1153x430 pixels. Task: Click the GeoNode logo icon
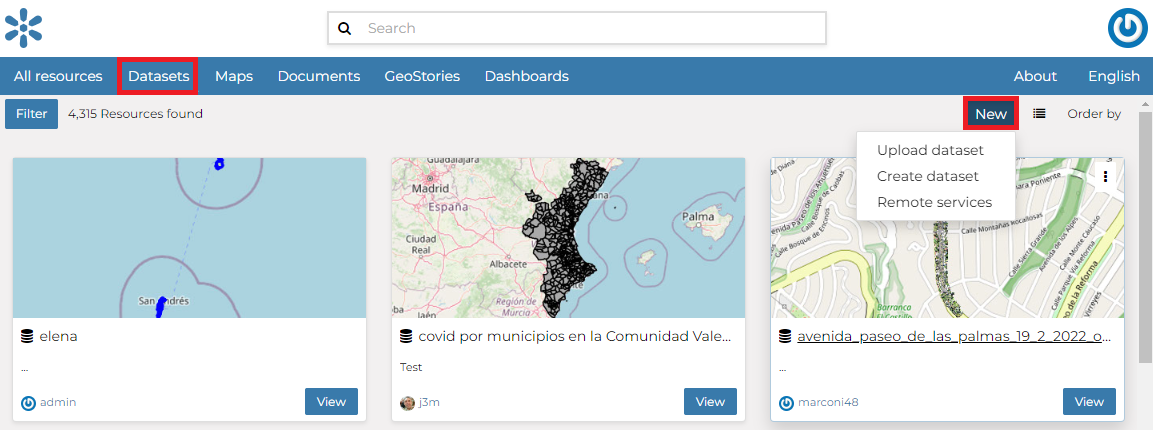23,27
